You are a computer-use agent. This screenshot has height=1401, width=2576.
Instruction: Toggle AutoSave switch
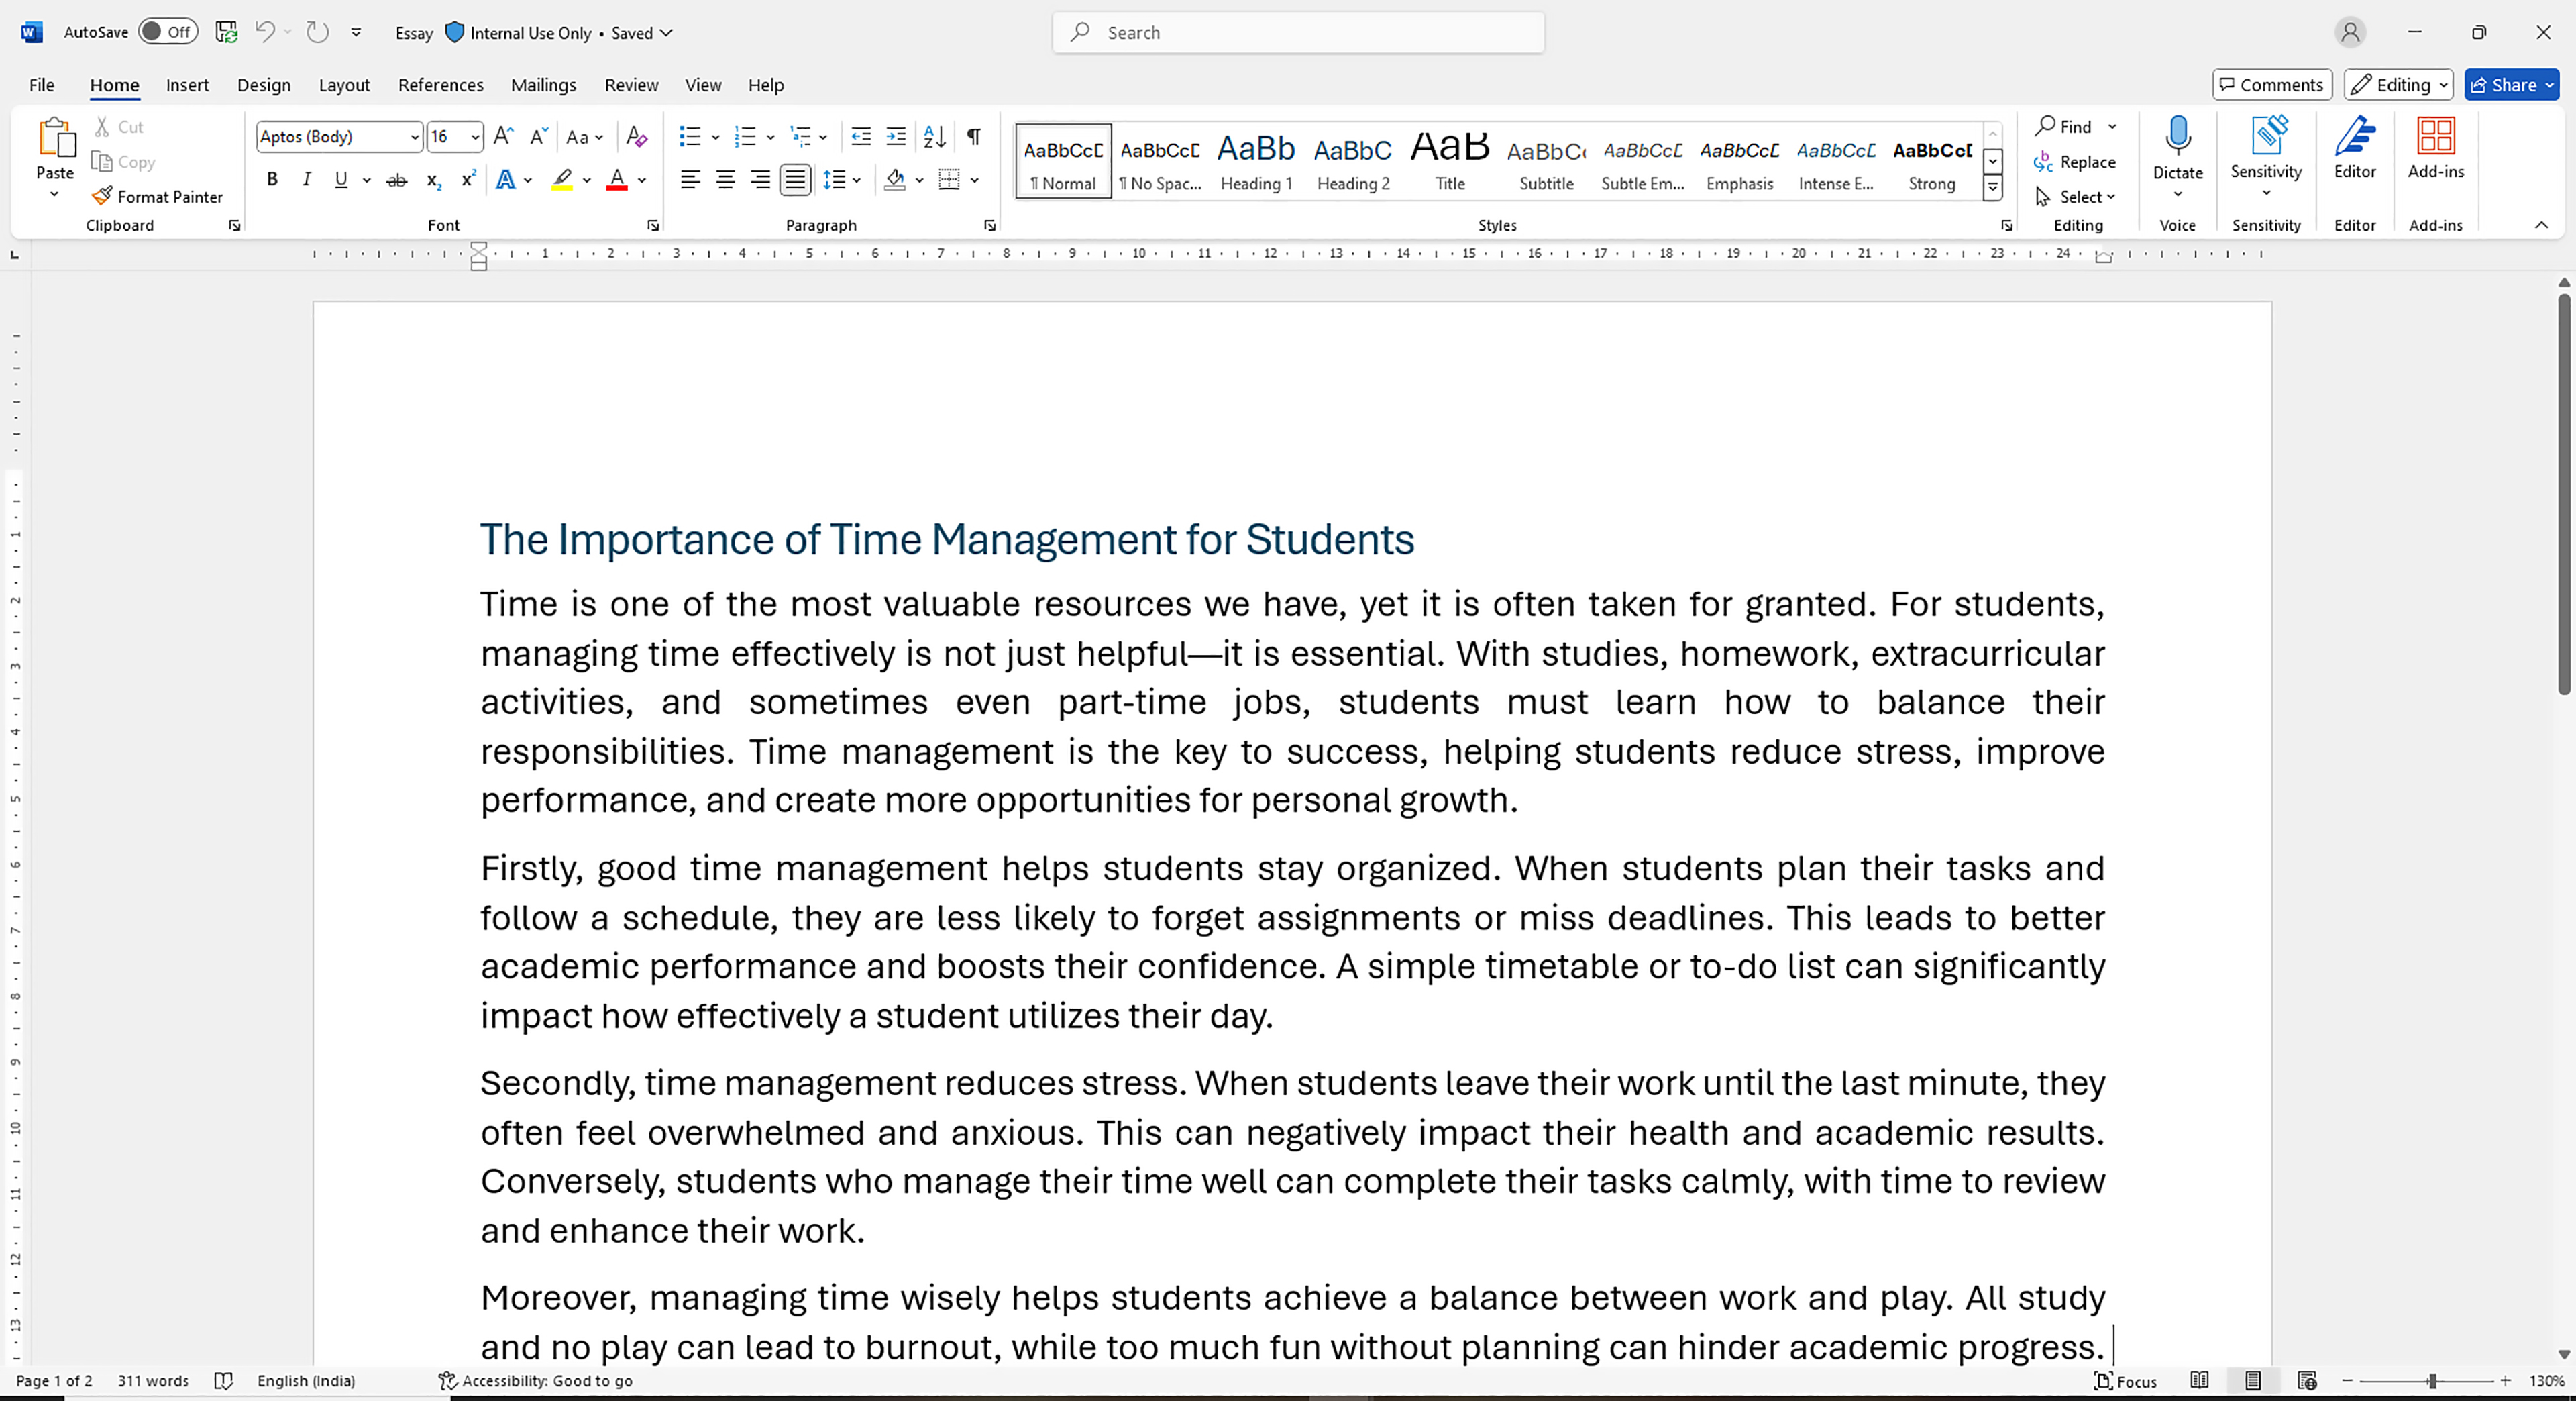(x=167, y=32)
